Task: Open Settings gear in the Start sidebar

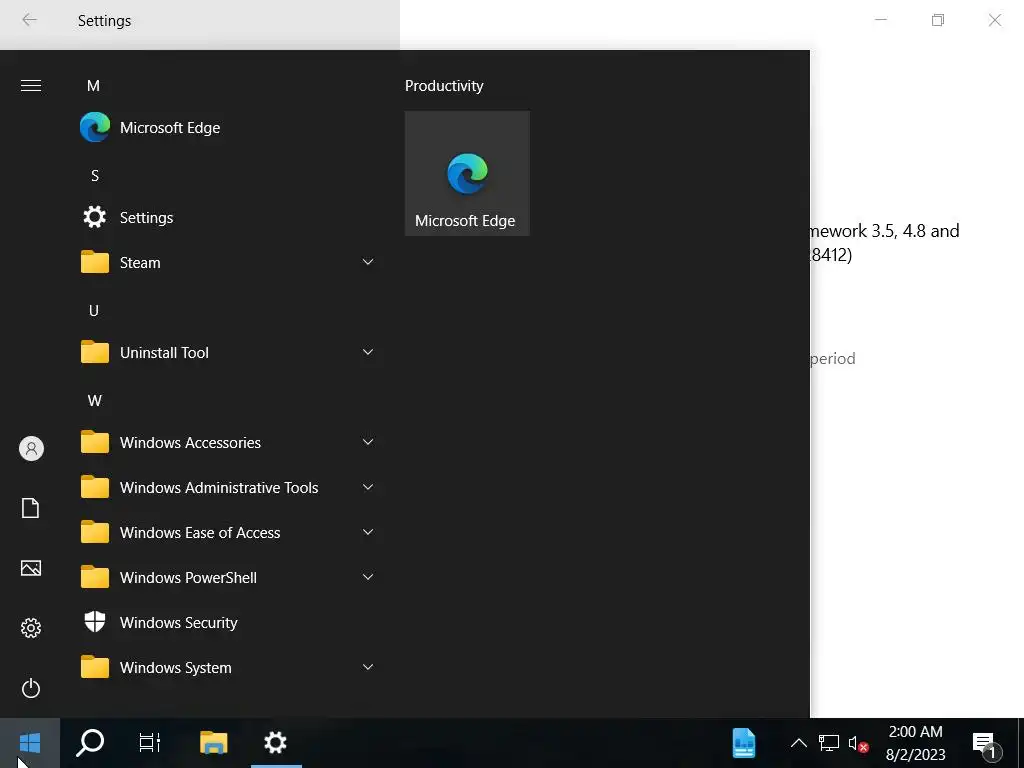Action: point(31,628)
